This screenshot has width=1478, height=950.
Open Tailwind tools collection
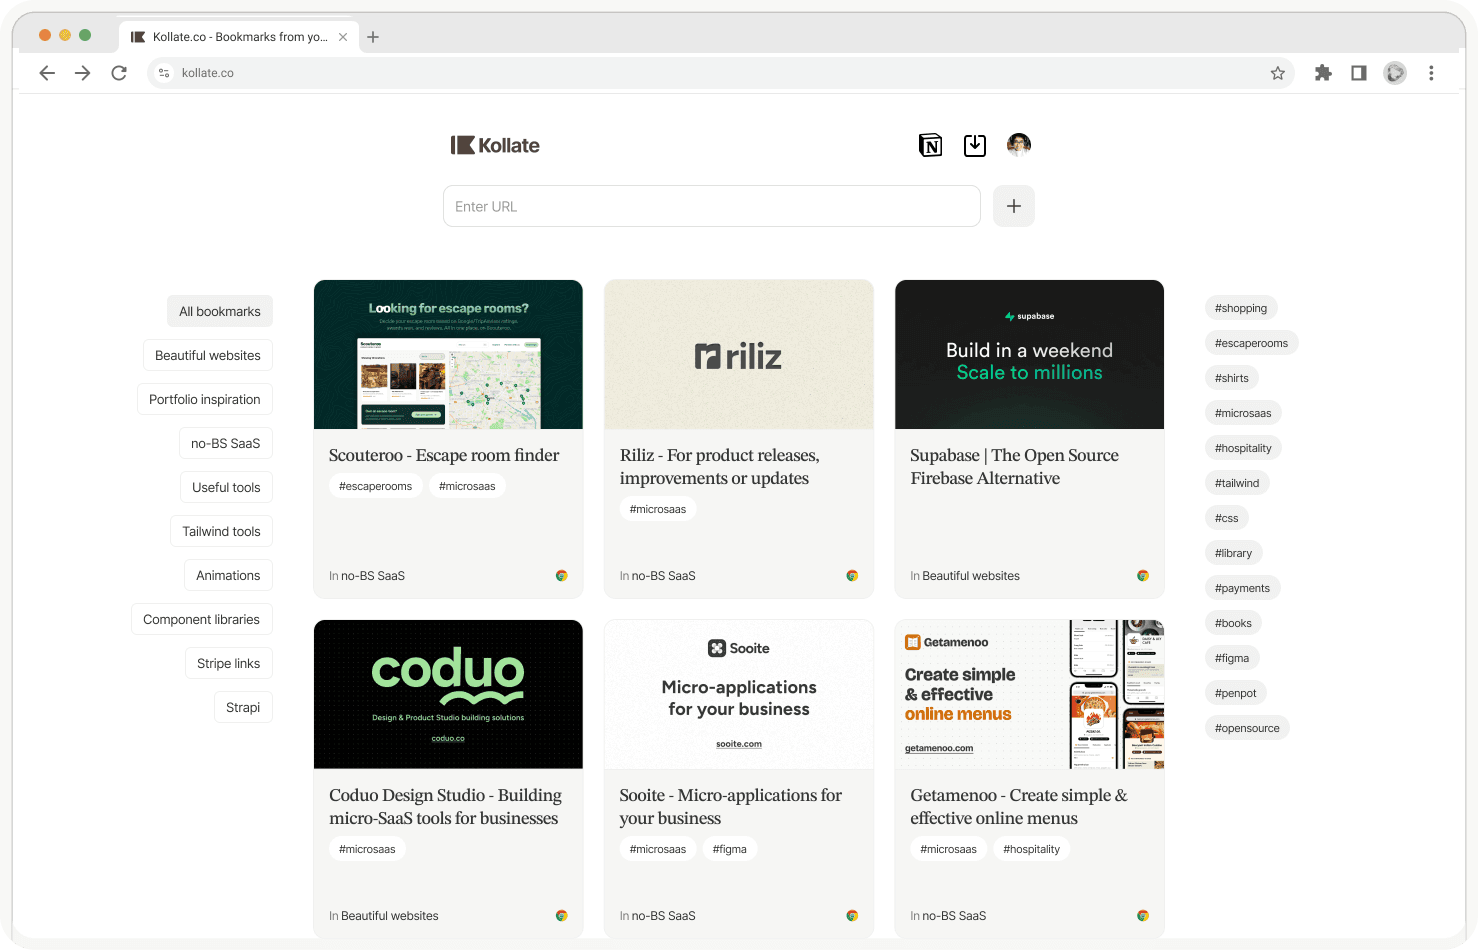click(x=222, y=531)
